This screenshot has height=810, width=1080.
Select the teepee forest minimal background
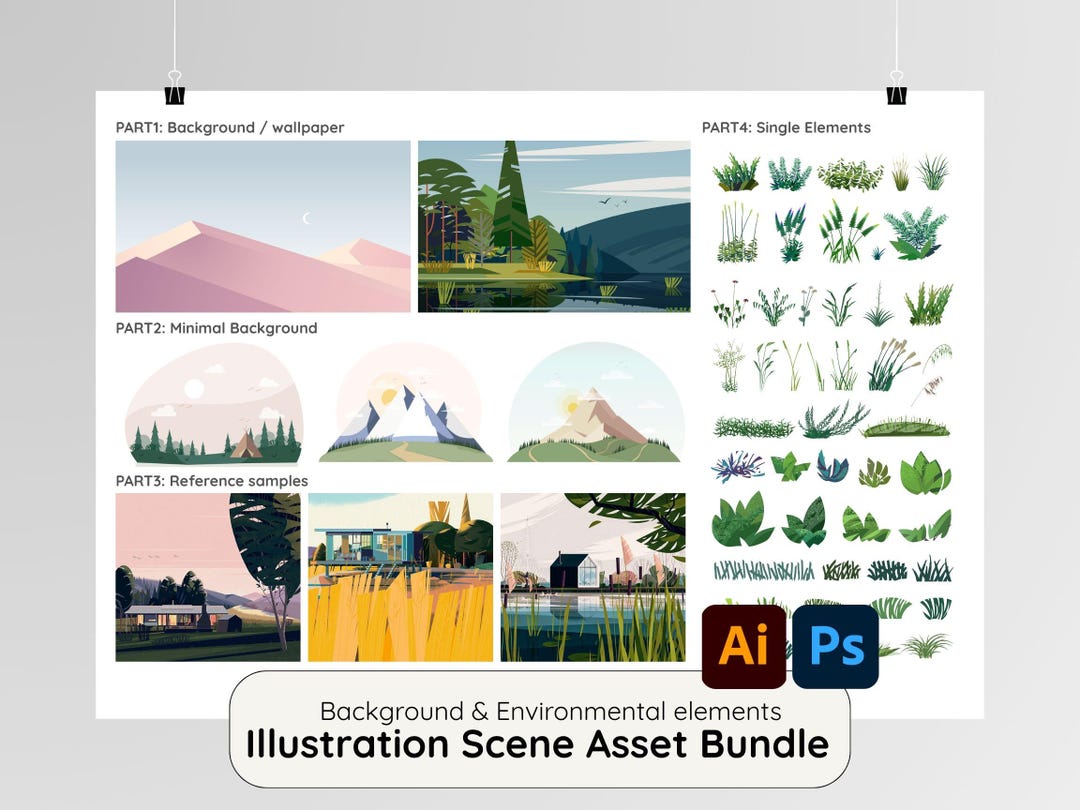214,404
